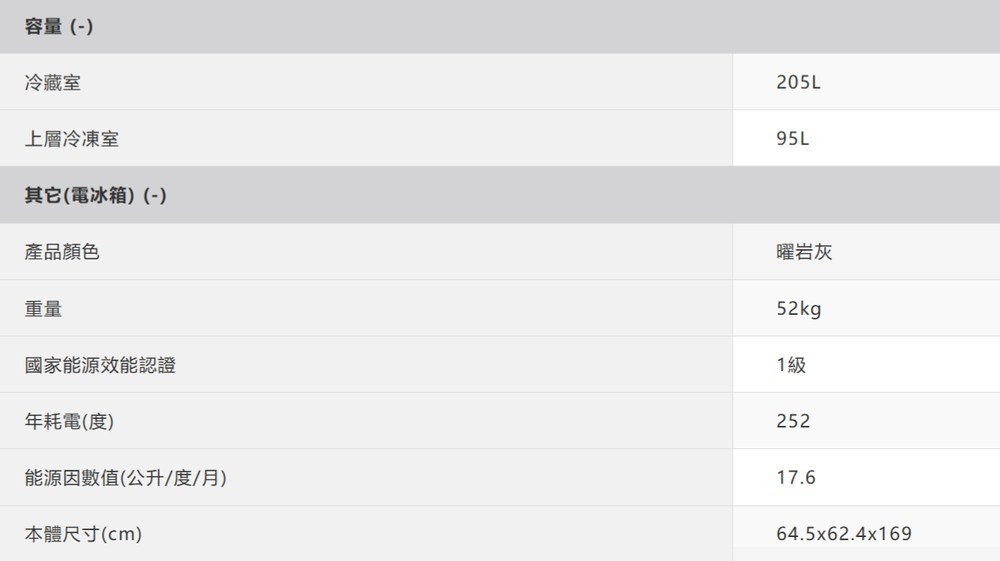Click the 64.5x62.4x169 dimensions value

(843, 535)
